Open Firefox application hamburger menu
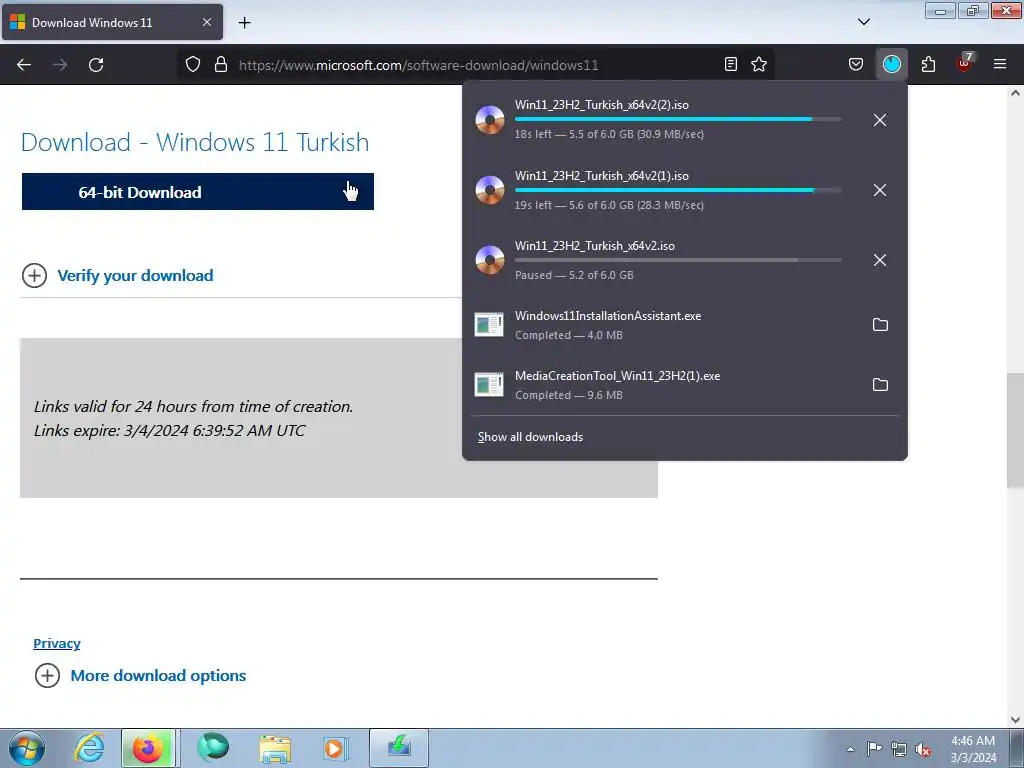This screenshot has width=1024, height=768. 1000,64
